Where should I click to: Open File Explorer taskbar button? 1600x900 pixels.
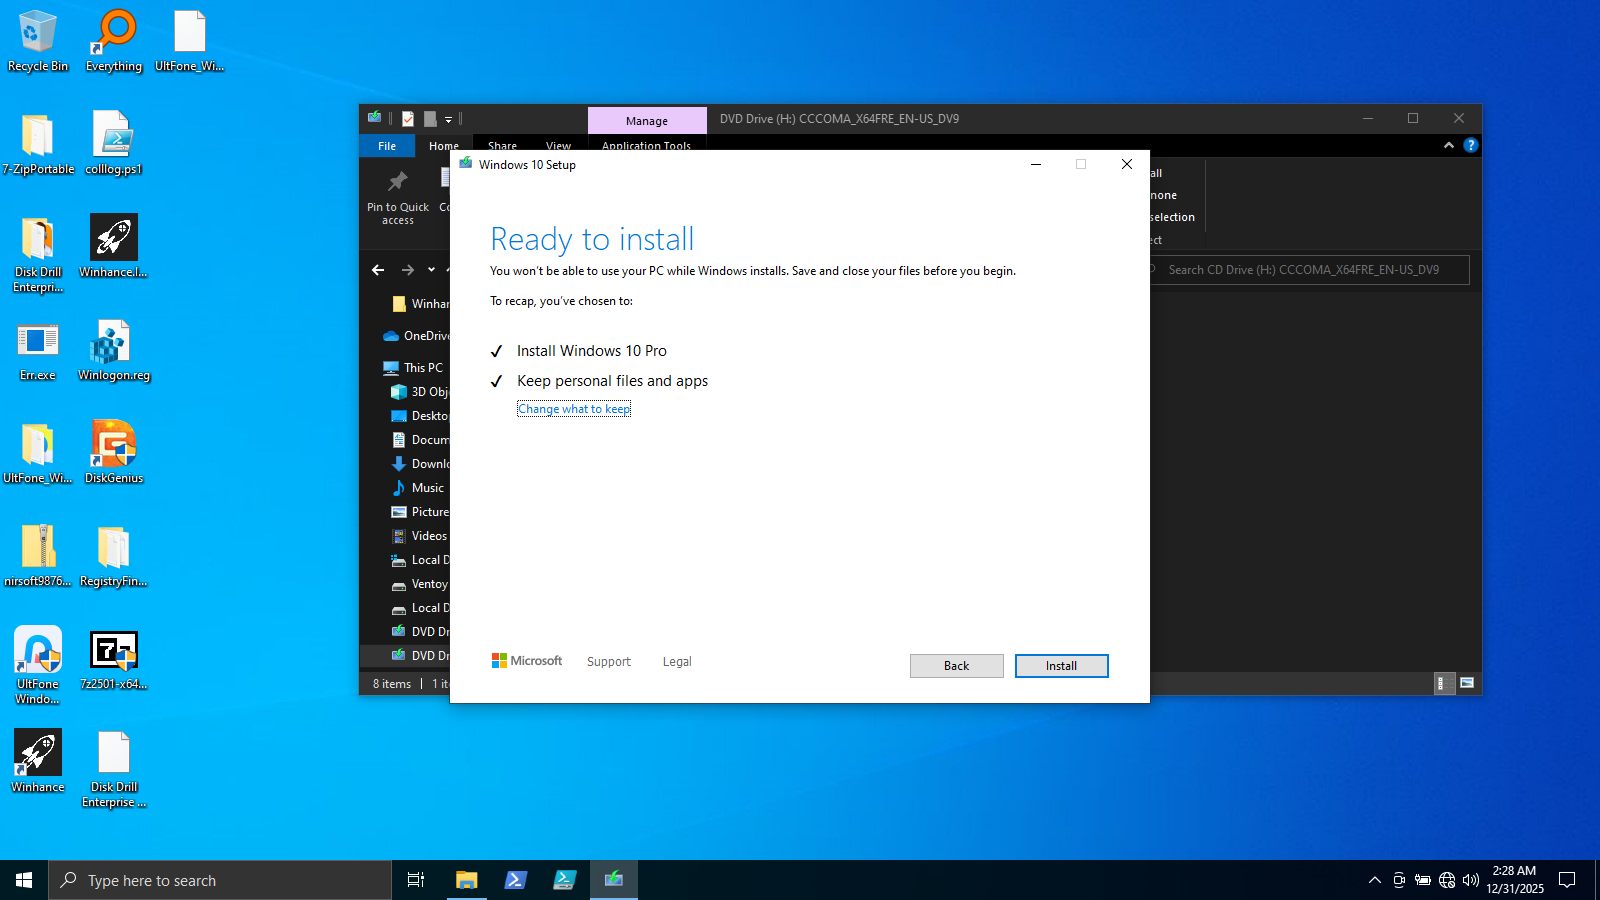click(466, 880)
